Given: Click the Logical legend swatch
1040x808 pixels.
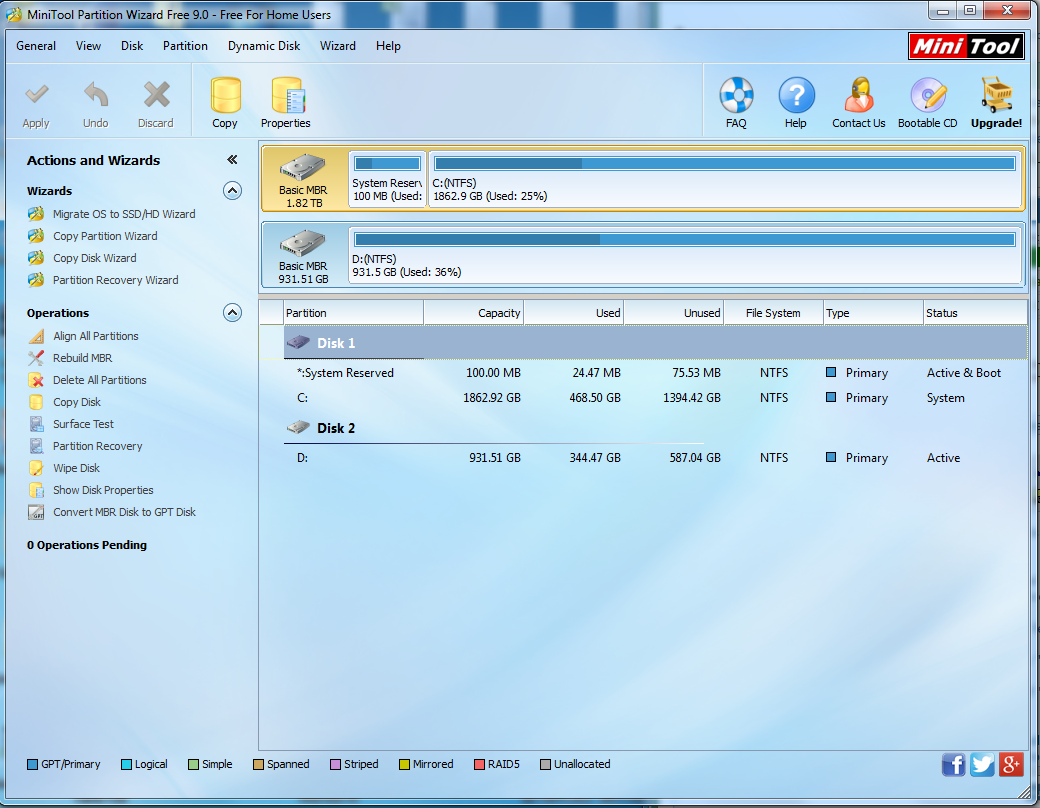Looking at the screenshot, I should 126,764.
